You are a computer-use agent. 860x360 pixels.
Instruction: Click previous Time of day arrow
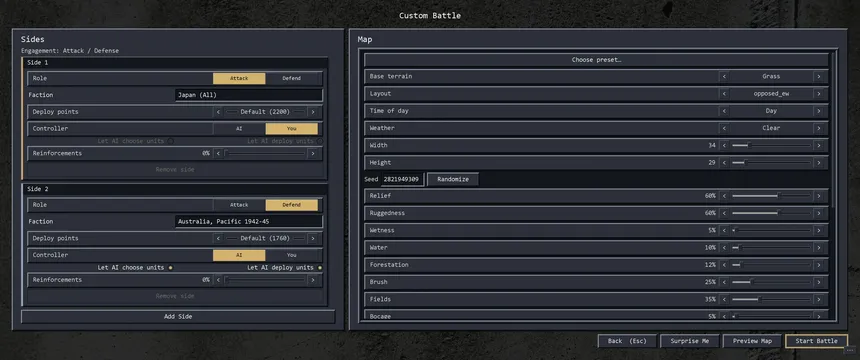click(x=724, y=111)
